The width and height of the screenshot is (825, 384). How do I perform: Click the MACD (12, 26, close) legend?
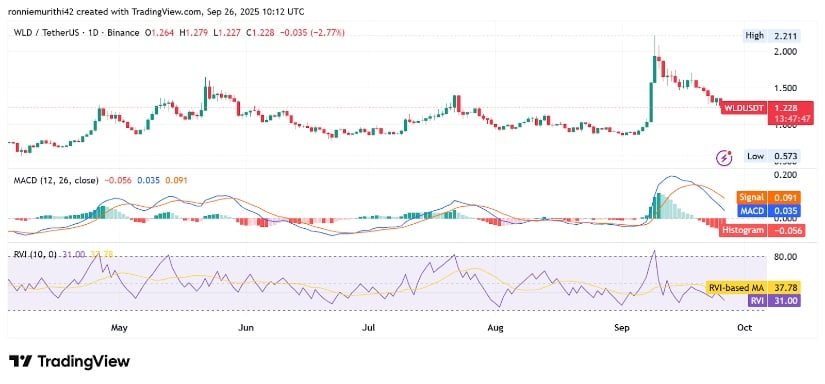coord(56,180)
